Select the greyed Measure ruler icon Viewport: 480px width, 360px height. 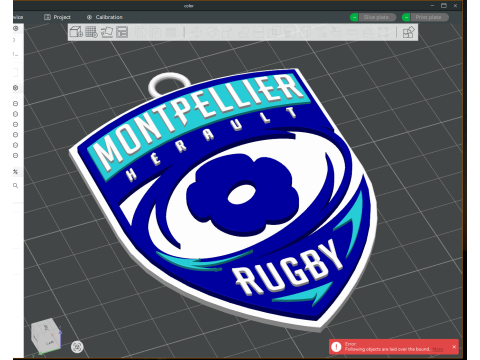351,32
